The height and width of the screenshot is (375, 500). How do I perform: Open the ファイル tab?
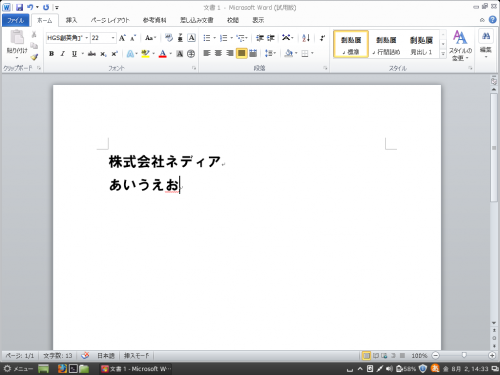click(16, 20)
